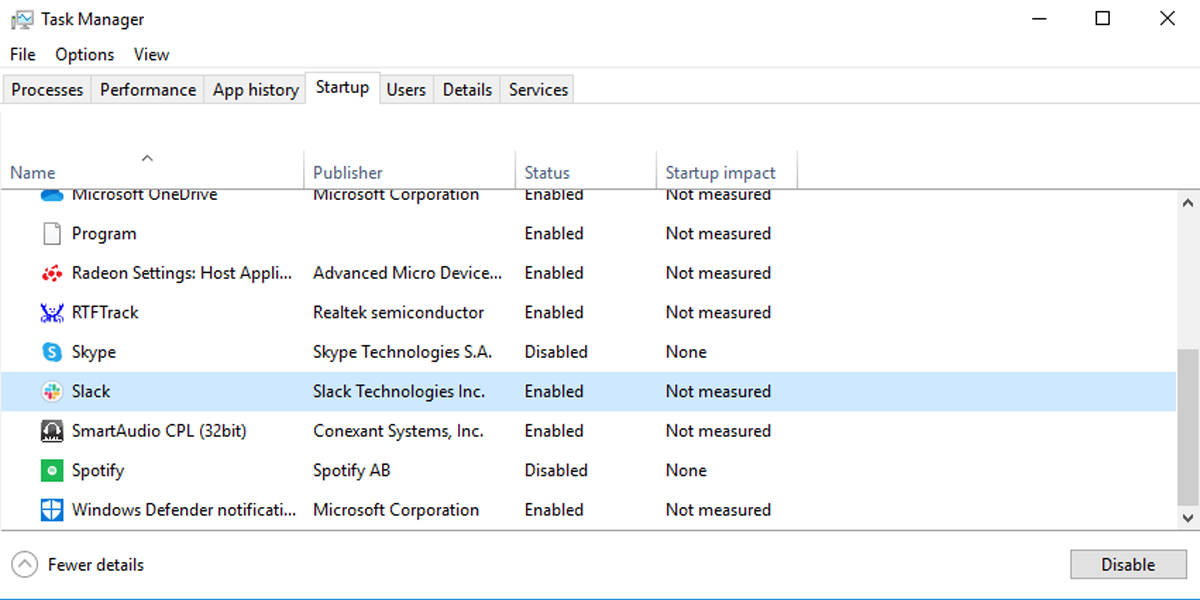Switch to the Performance tab
1200x600 pixels.
point(148,90)
